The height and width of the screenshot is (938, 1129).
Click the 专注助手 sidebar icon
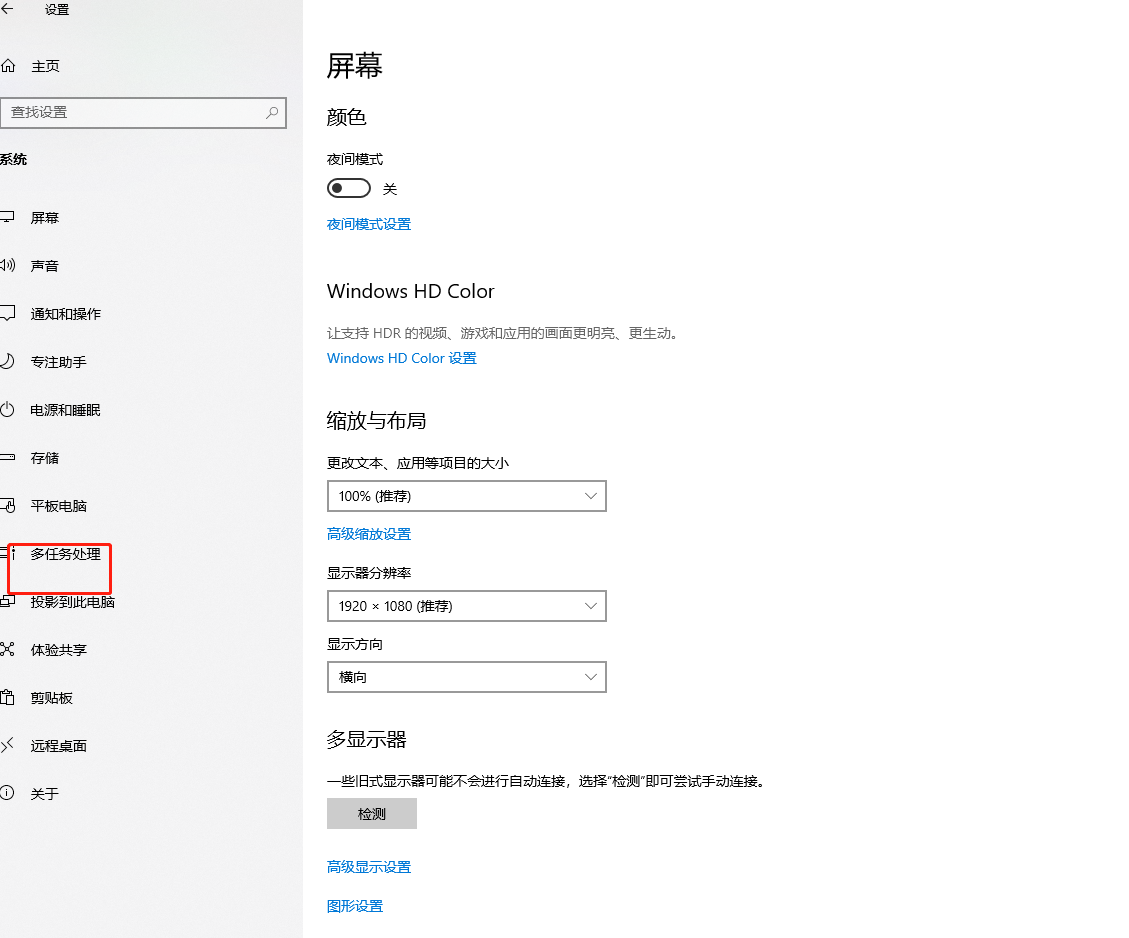click(60, 361)
